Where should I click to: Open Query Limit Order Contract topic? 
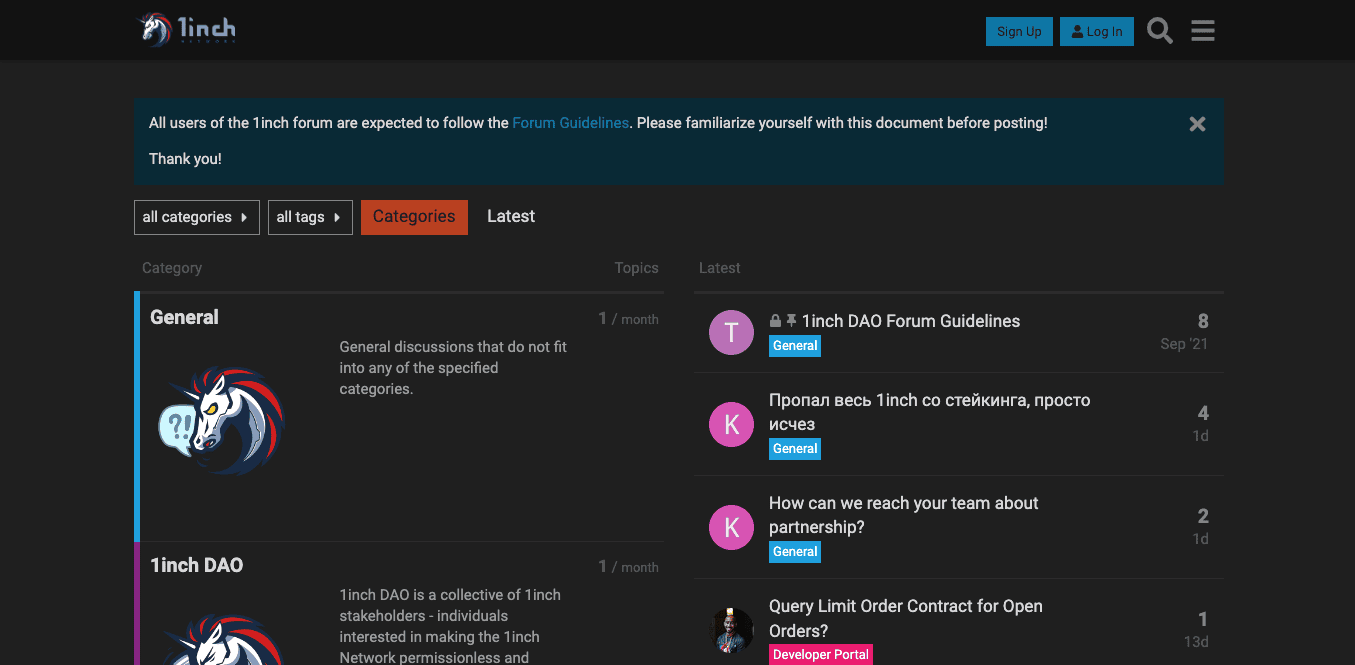click(906, 618)
